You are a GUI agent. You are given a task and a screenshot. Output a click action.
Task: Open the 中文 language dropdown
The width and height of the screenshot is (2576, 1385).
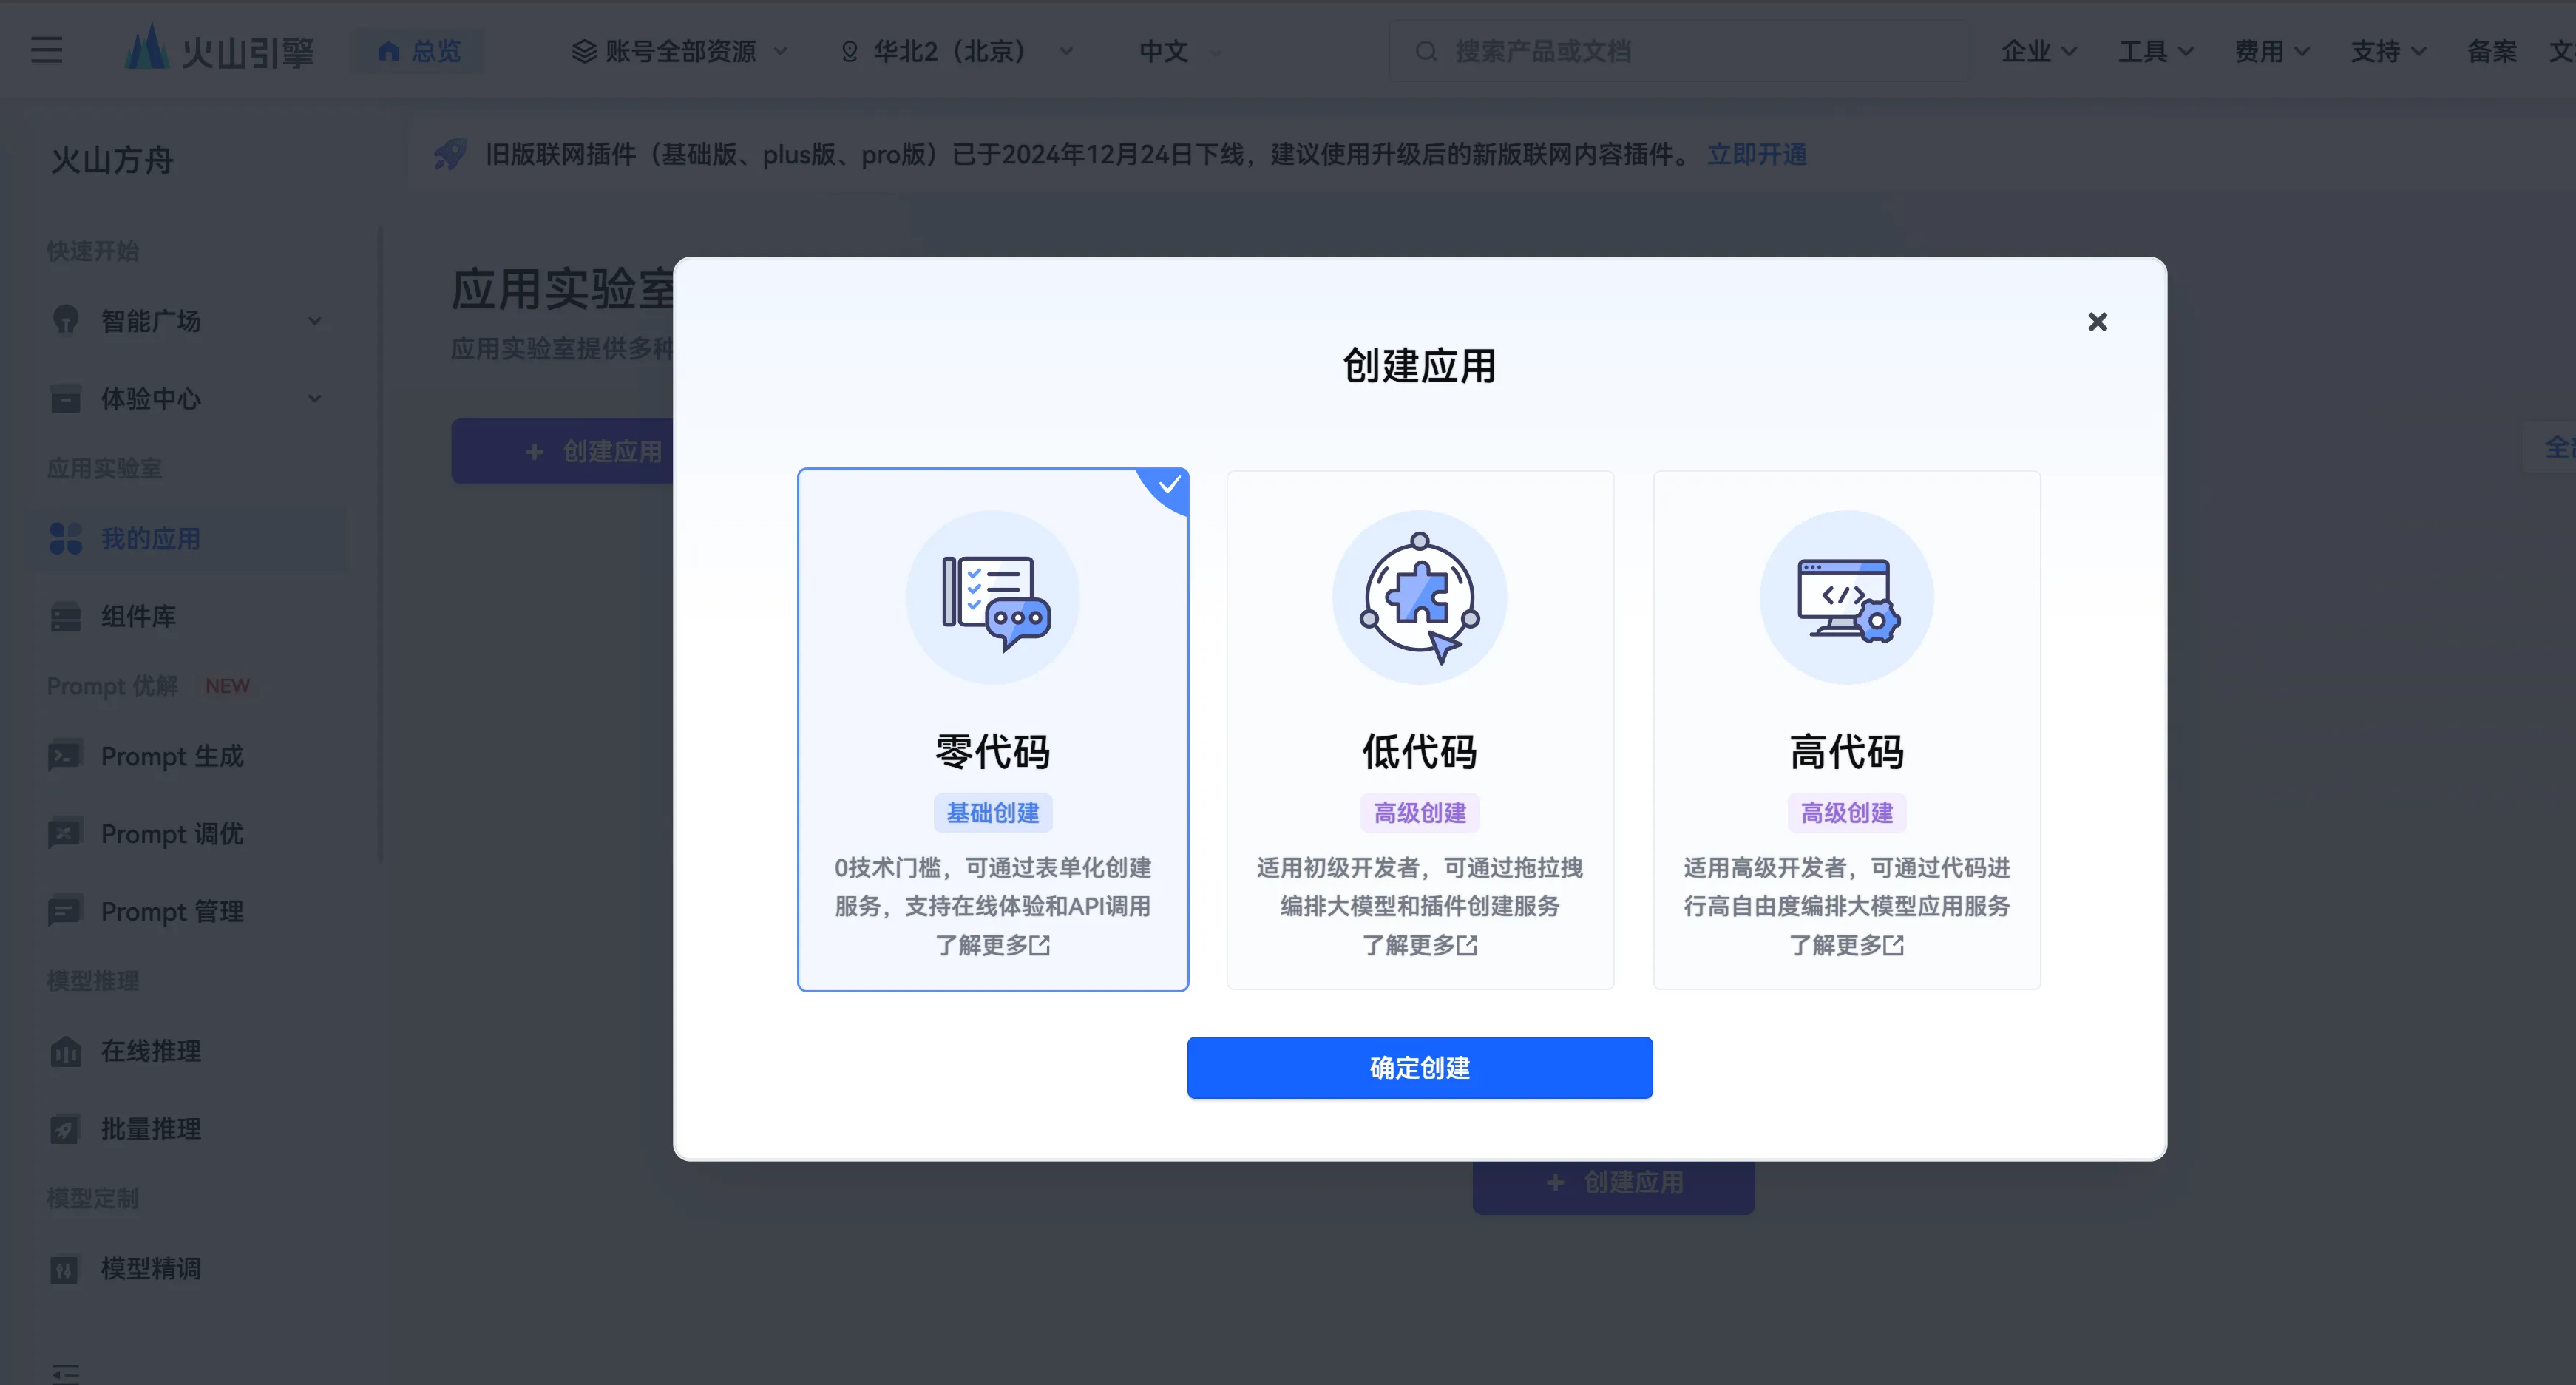(1180, 51)
